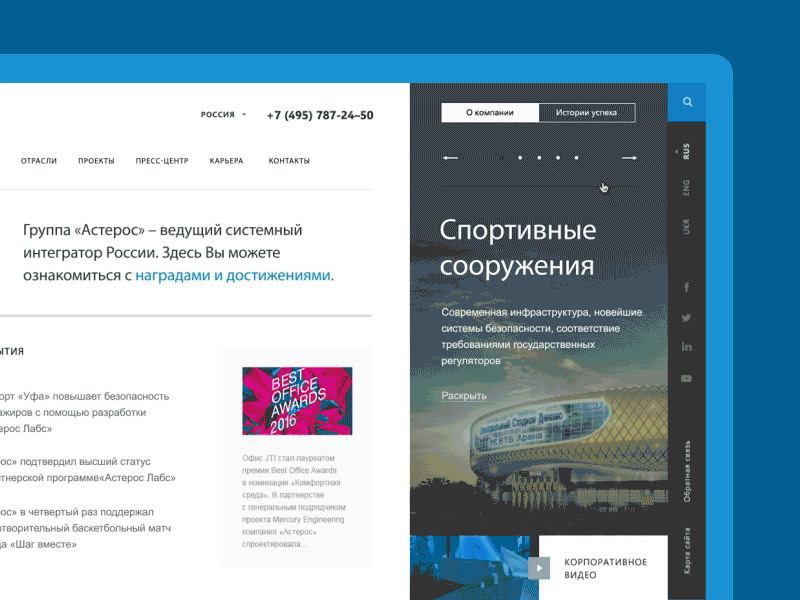Select UKR language
This screenshot has width=800, height=600.
click(686, 227)
